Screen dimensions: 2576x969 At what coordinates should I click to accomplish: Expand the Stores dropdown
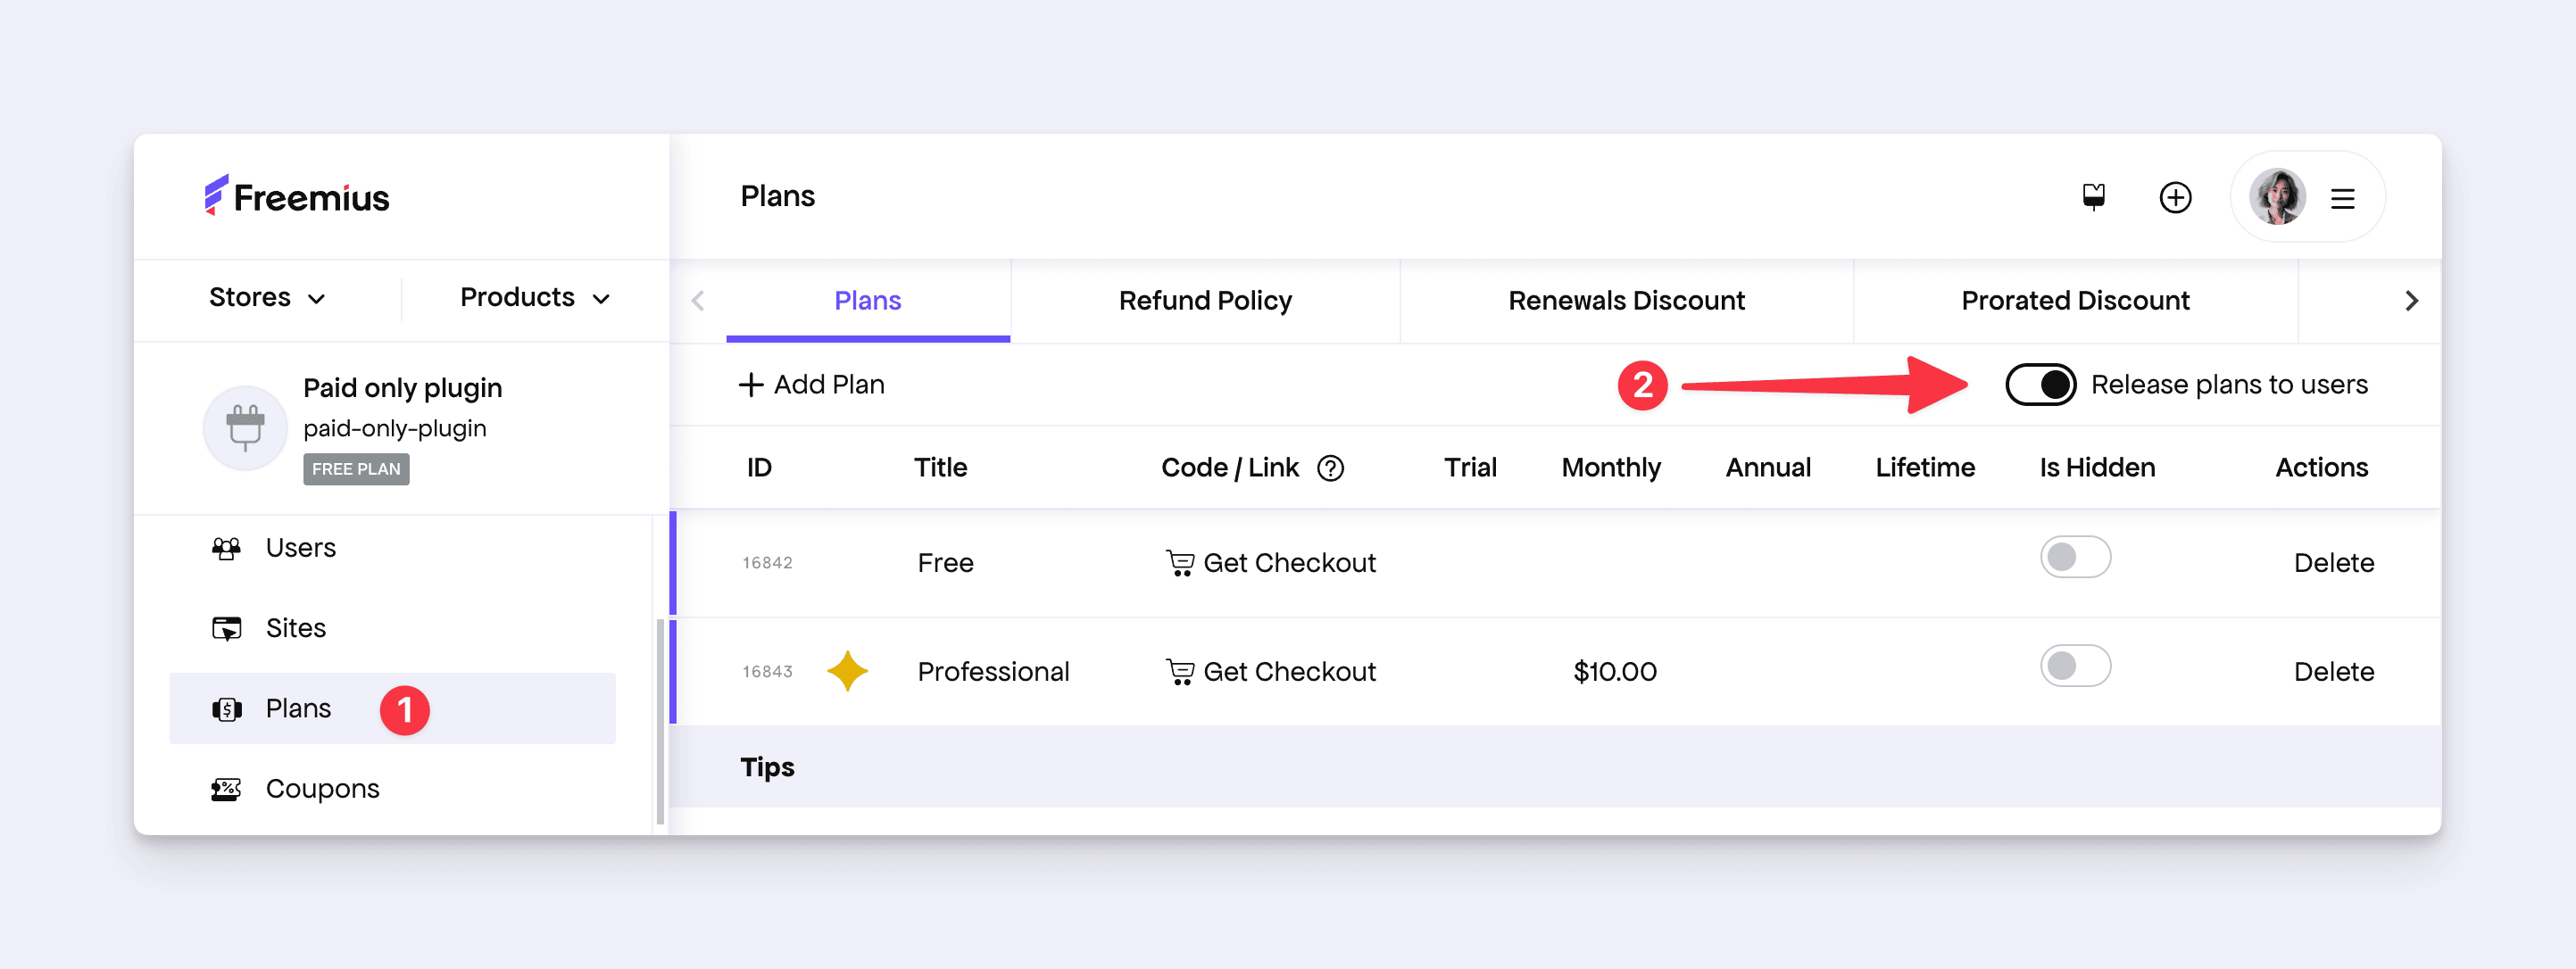click(267, 298)
